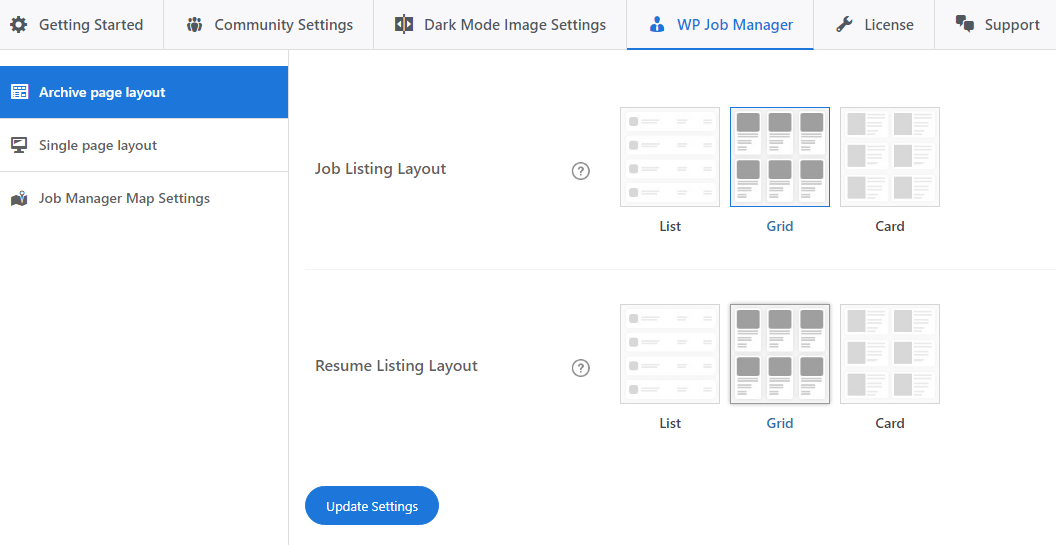The height and width of the screenshot is (545, 1056).
Task: Pick Grid thumbnail for Resume Listing
Action: pyautogui.click(x=780, y=354)
